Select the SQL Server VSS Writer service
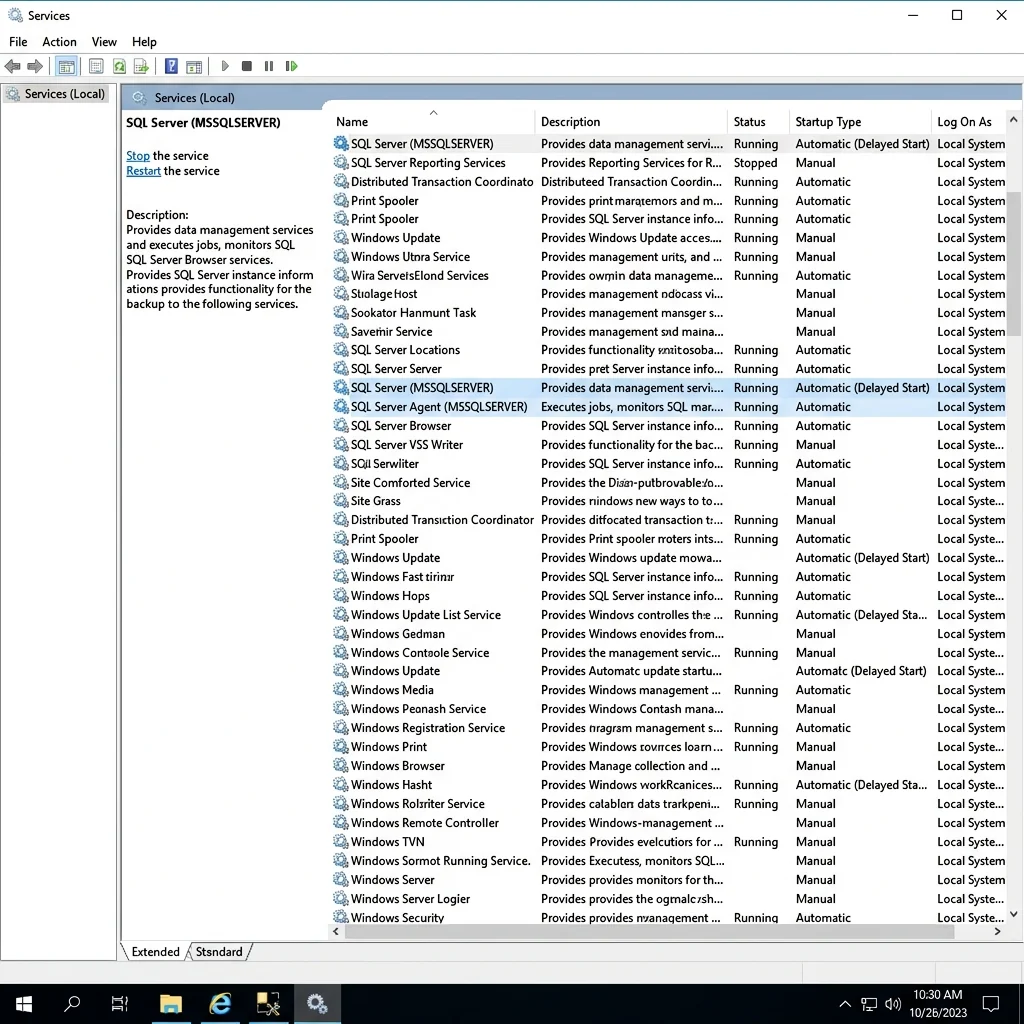This screenshot has height=1024, width=1024. [x=668, y=445]
